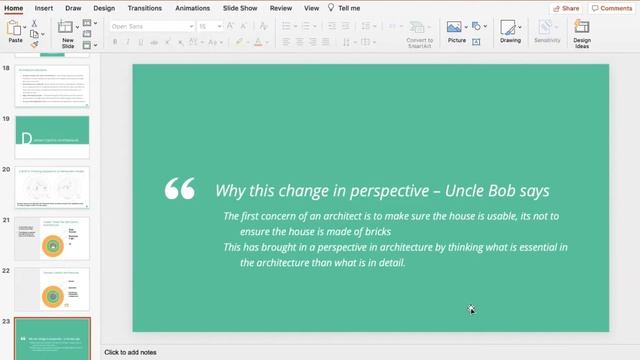Increase list indent level

pos(345,26)
